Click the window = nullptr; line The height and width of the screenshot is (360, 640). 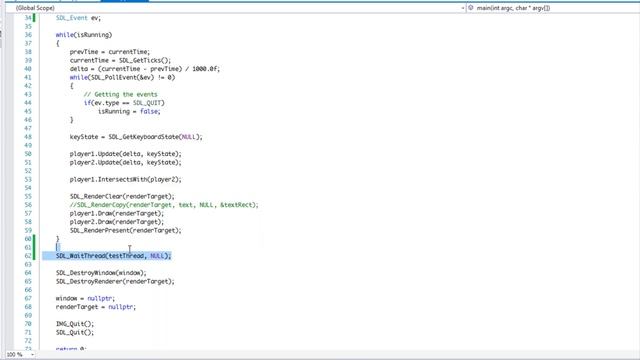click(x=85, y=298)
